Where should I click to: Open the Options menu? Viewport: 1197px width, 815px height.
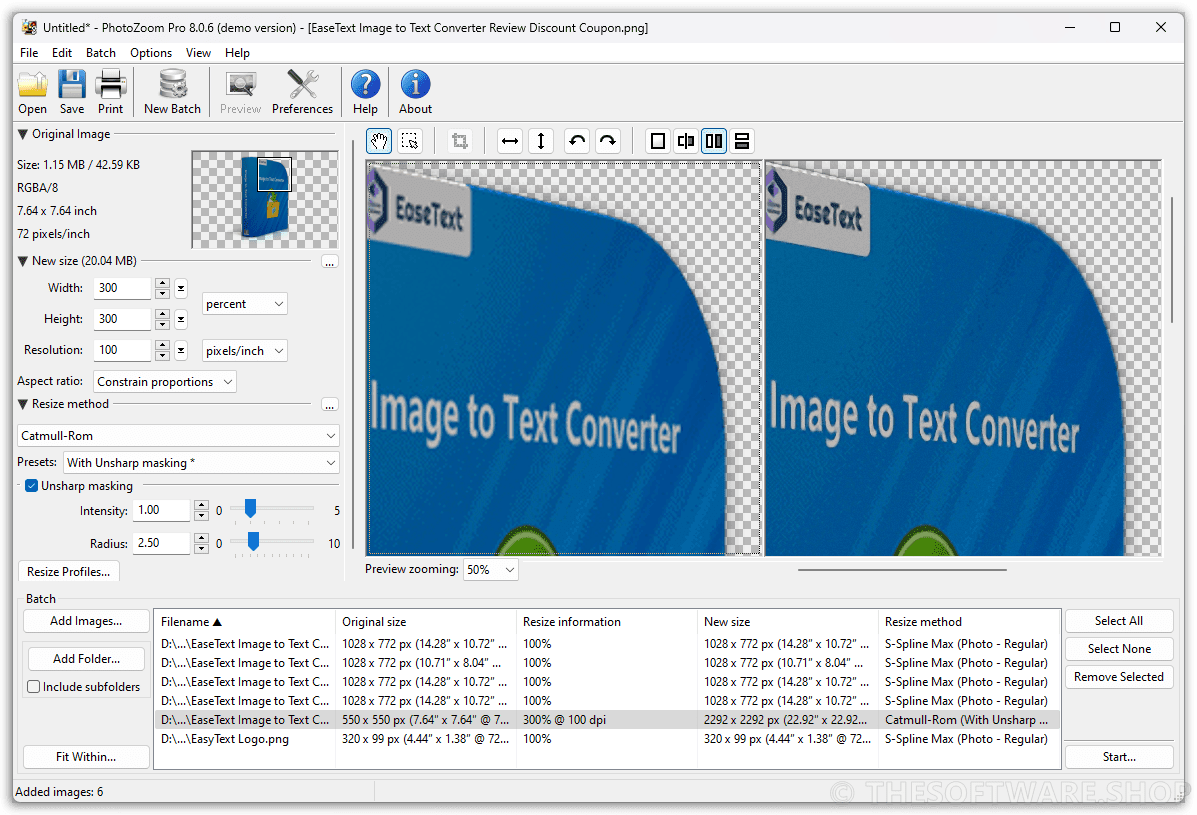click(x=151, y=53)
